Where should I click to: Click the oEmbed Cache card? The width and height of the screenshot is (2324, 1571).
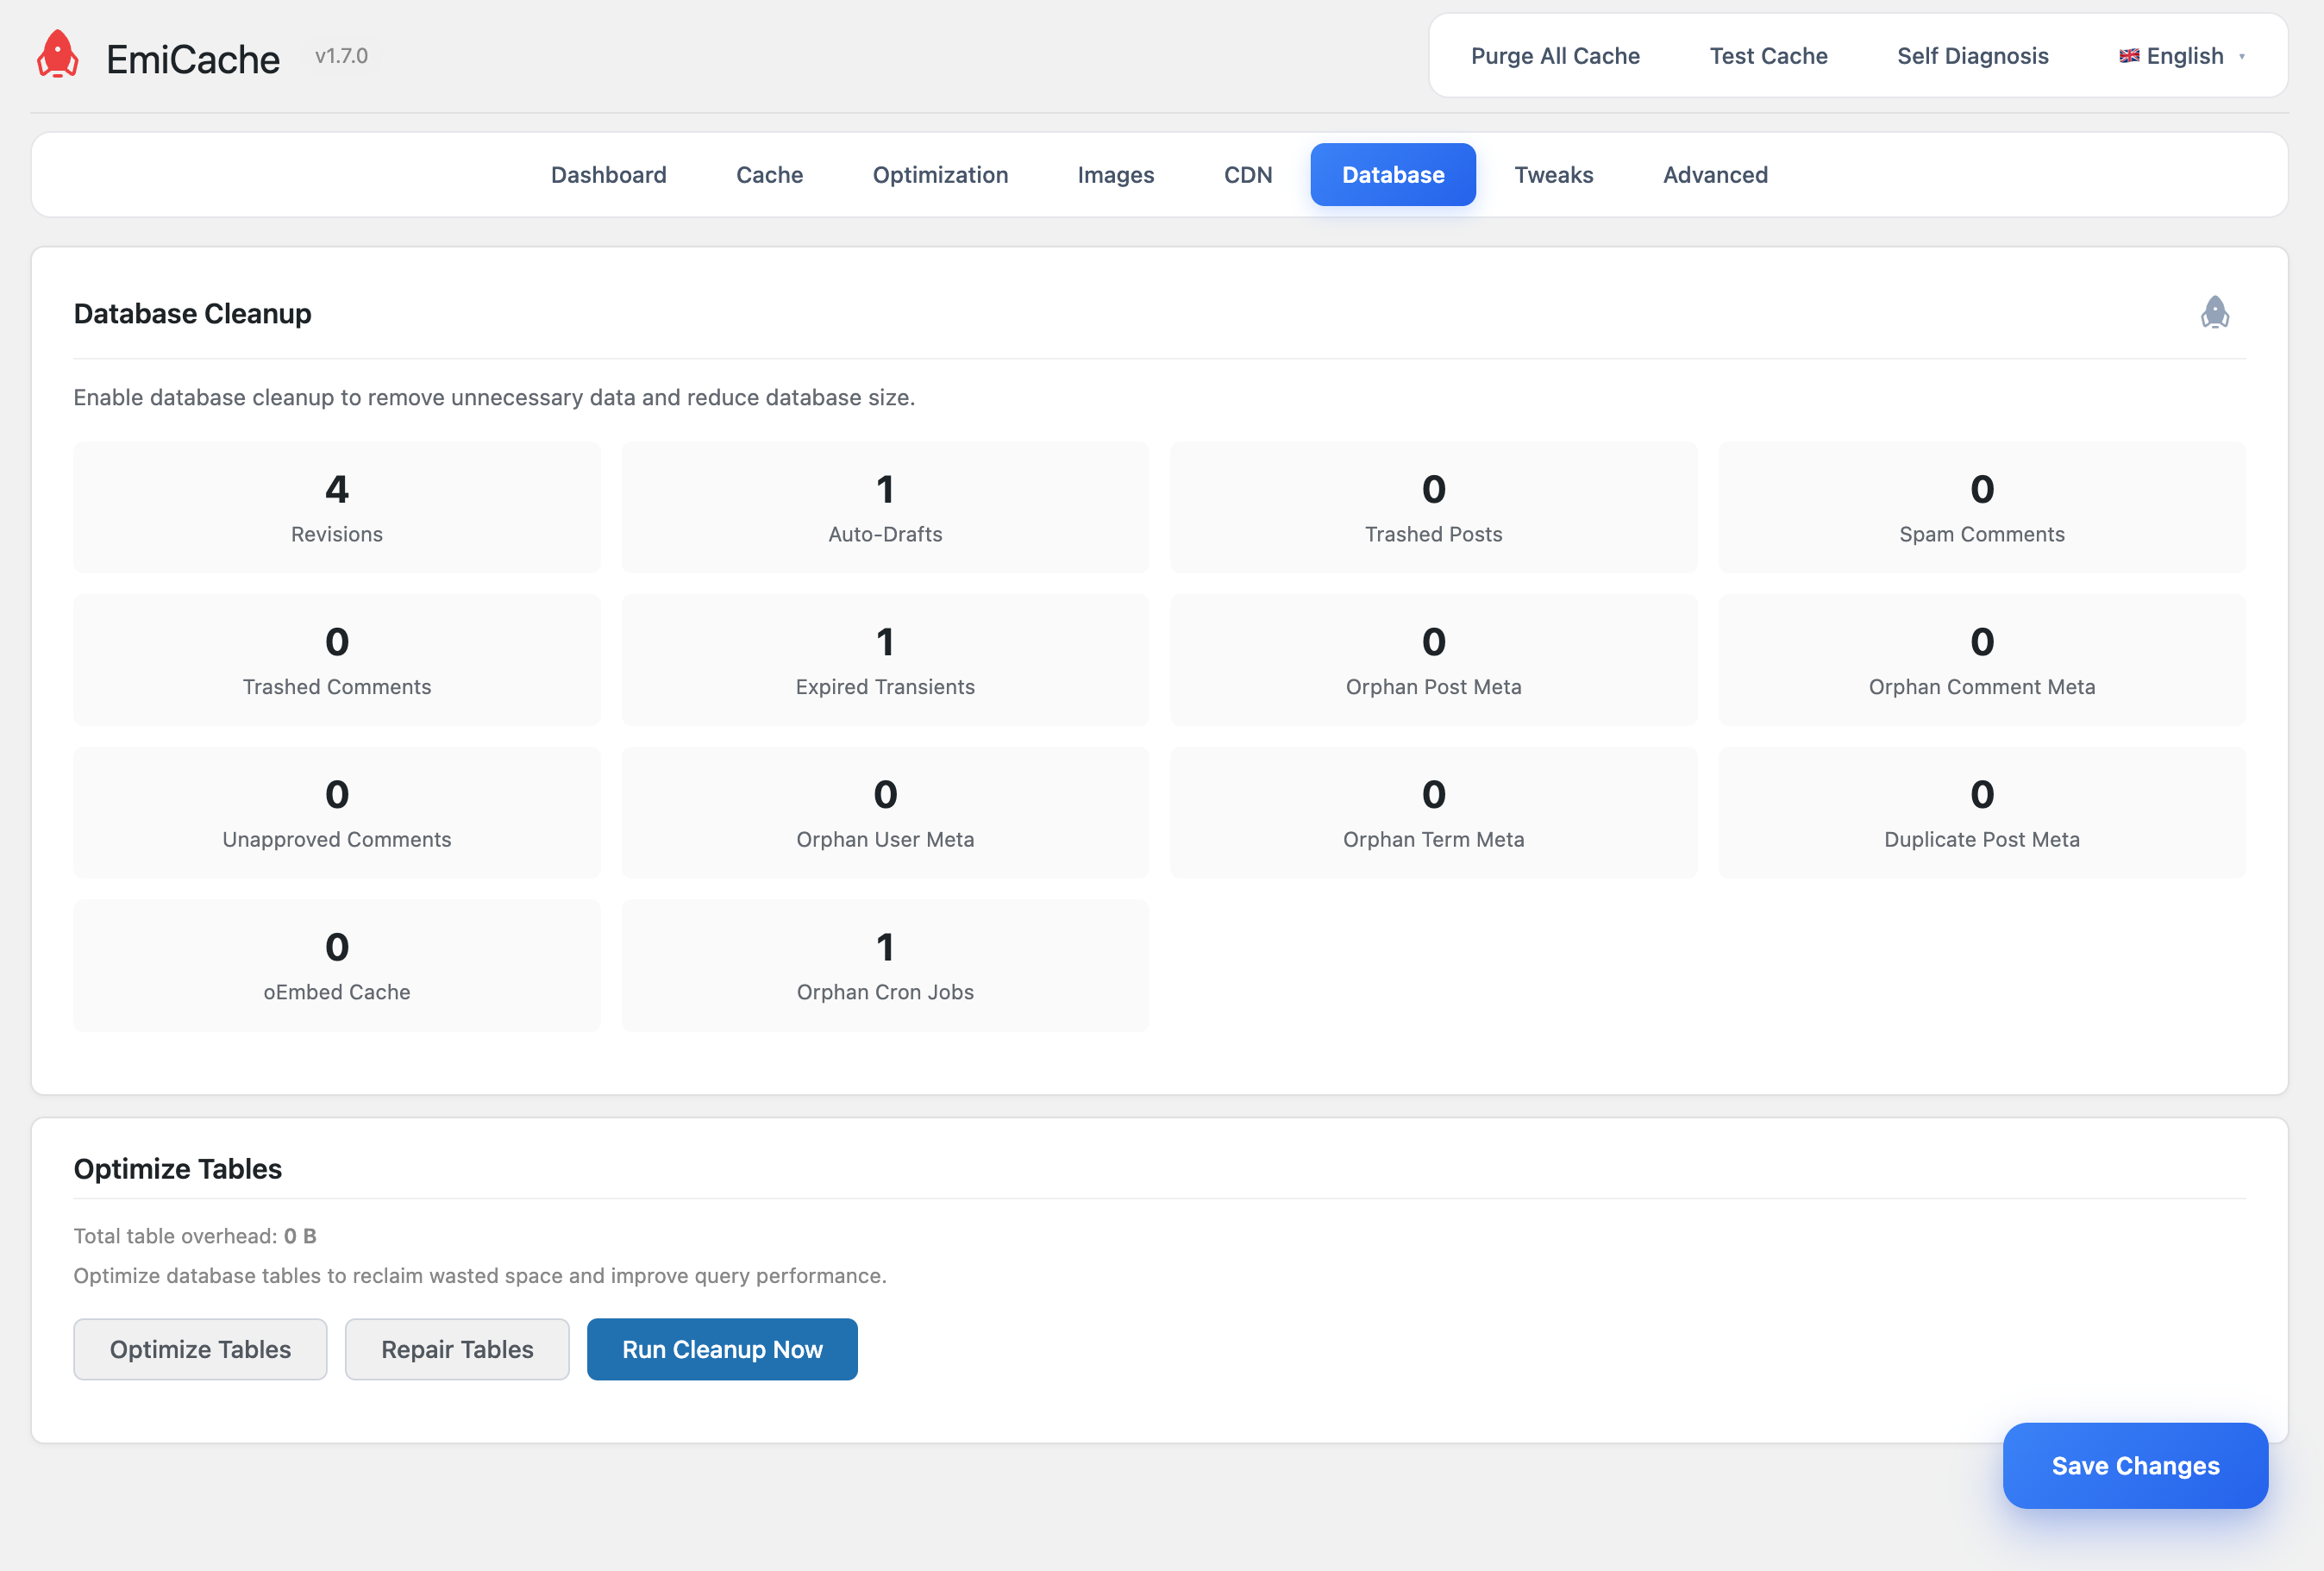point(337,965)
